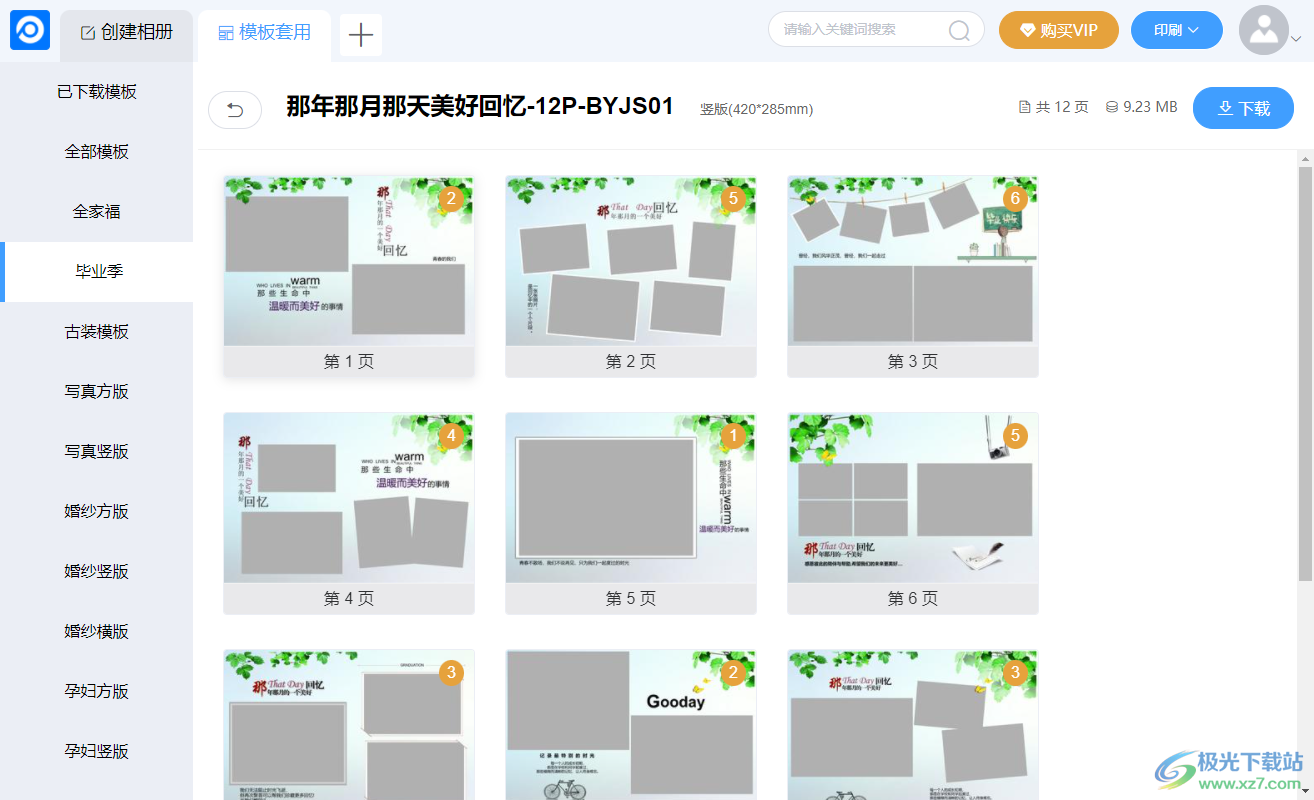Open the Gooday page thumbnail
Screen dimensions: 1314x800
[631, 725]
